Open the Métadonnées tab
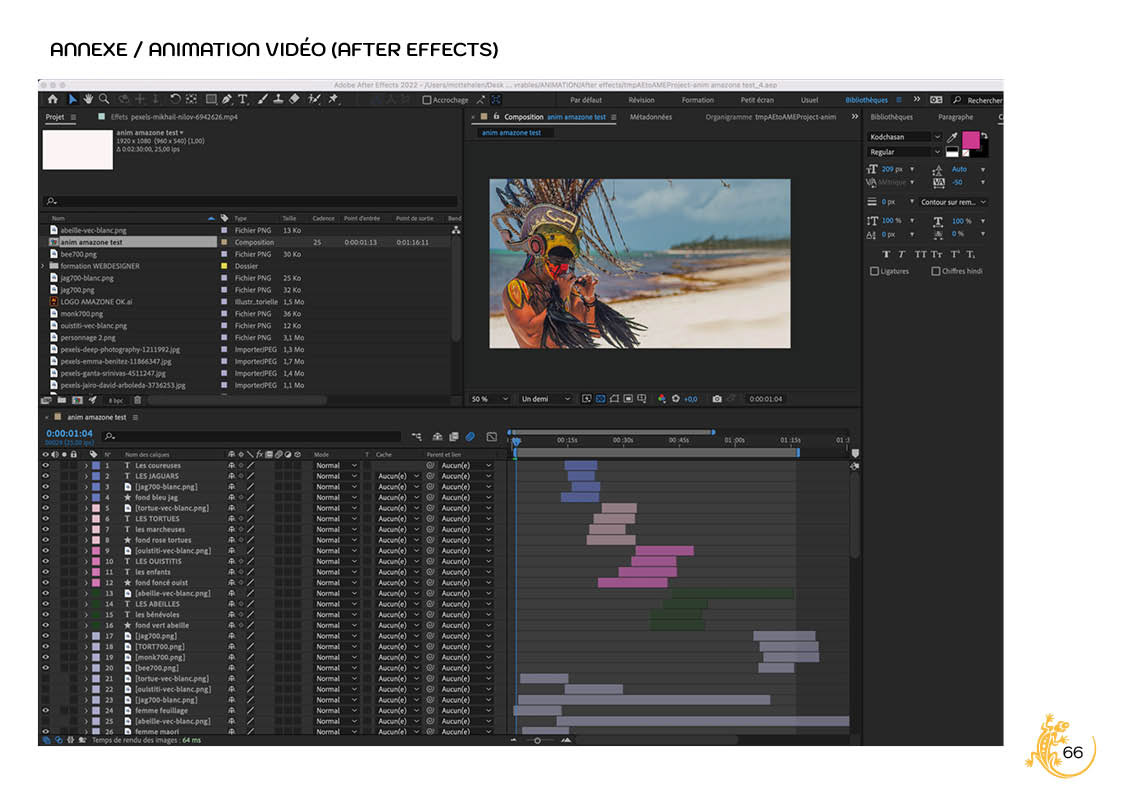The height and width of the screenshot is (794, 1123). (650, 117)
